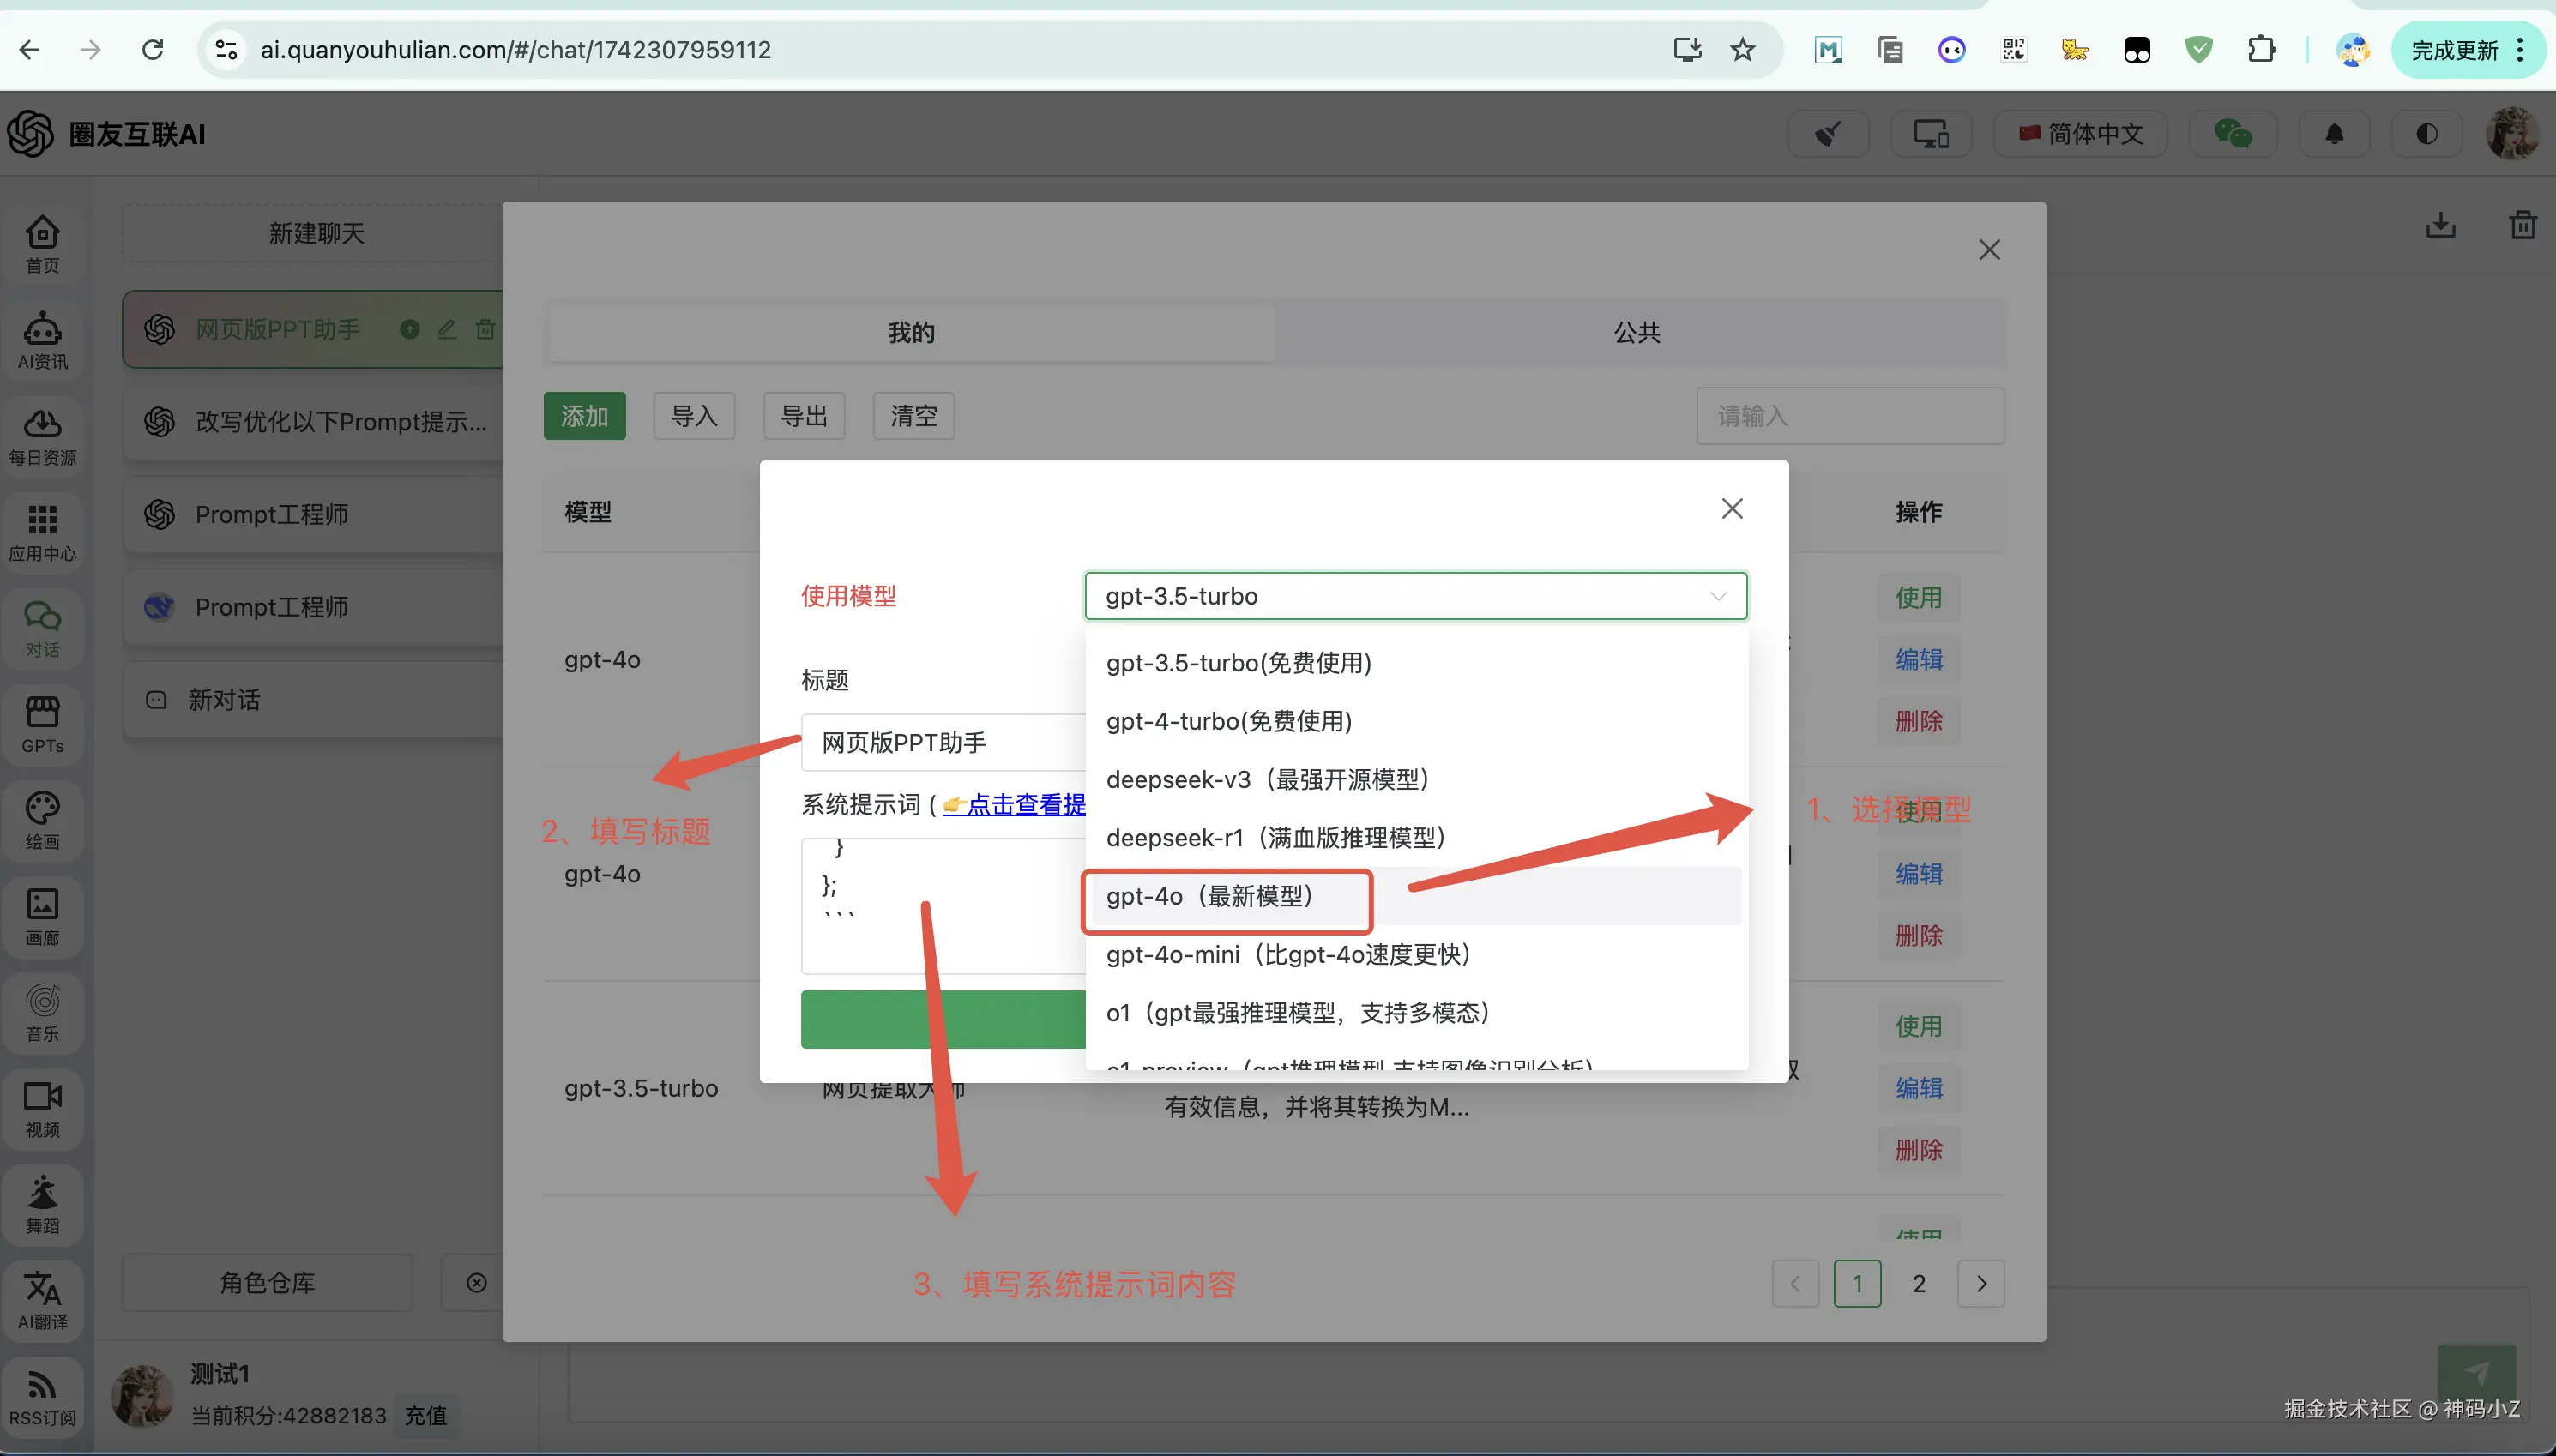Click the RSS订阅 feed icon
Image resolution: width=2556 pixels, height=1456 pixels.
[42, 1396]
